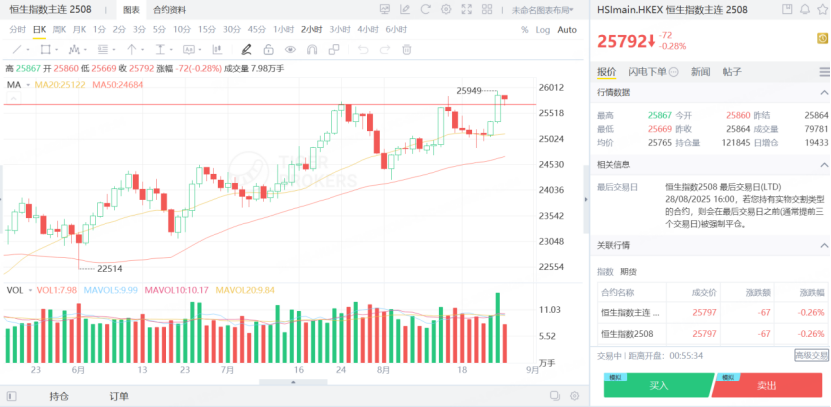831x407 pixels.
Task: Redo the drawing action
Action: [x=385, y=50]
